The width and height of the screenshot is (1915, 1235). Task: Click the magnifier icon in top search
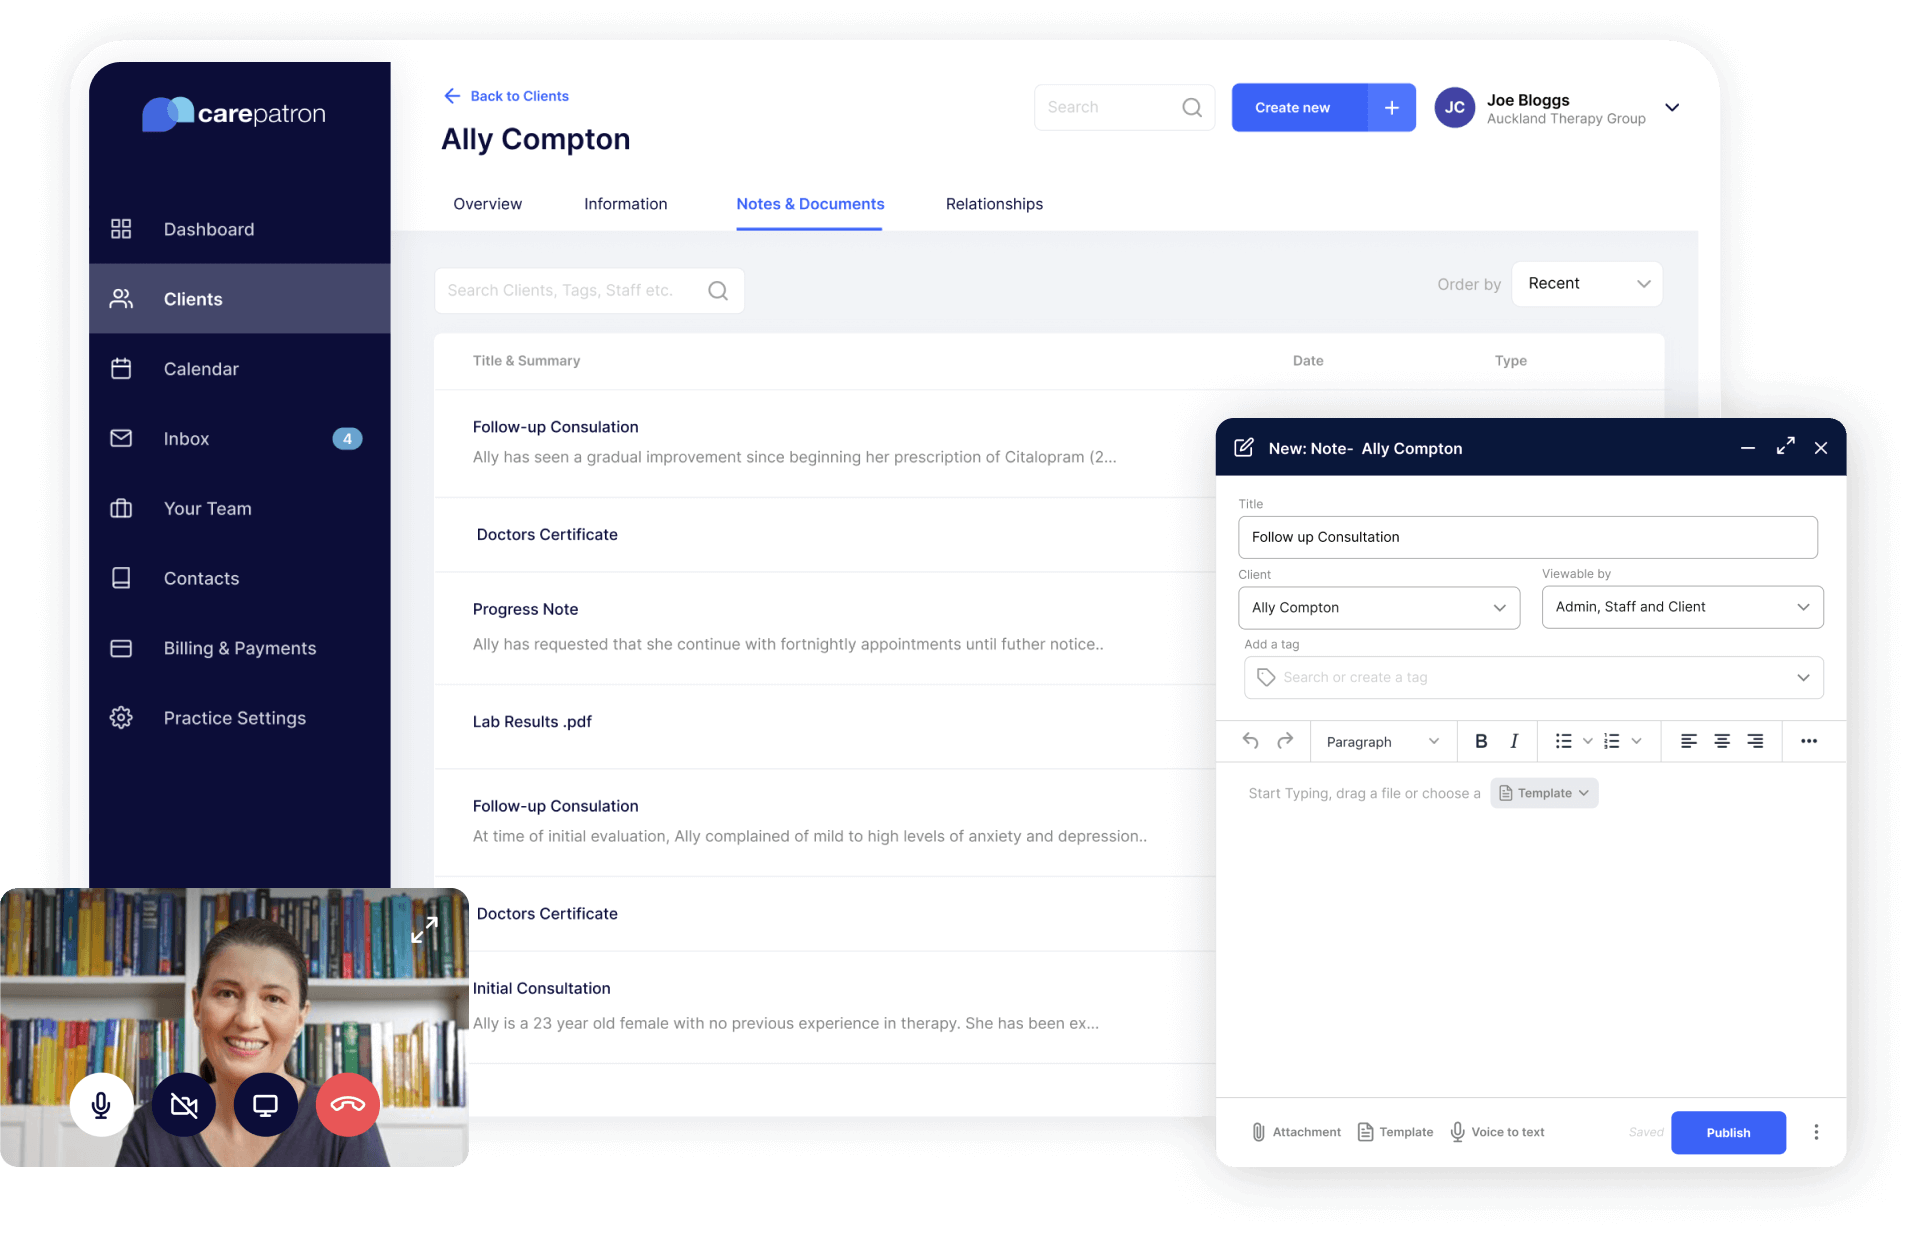1192,107
